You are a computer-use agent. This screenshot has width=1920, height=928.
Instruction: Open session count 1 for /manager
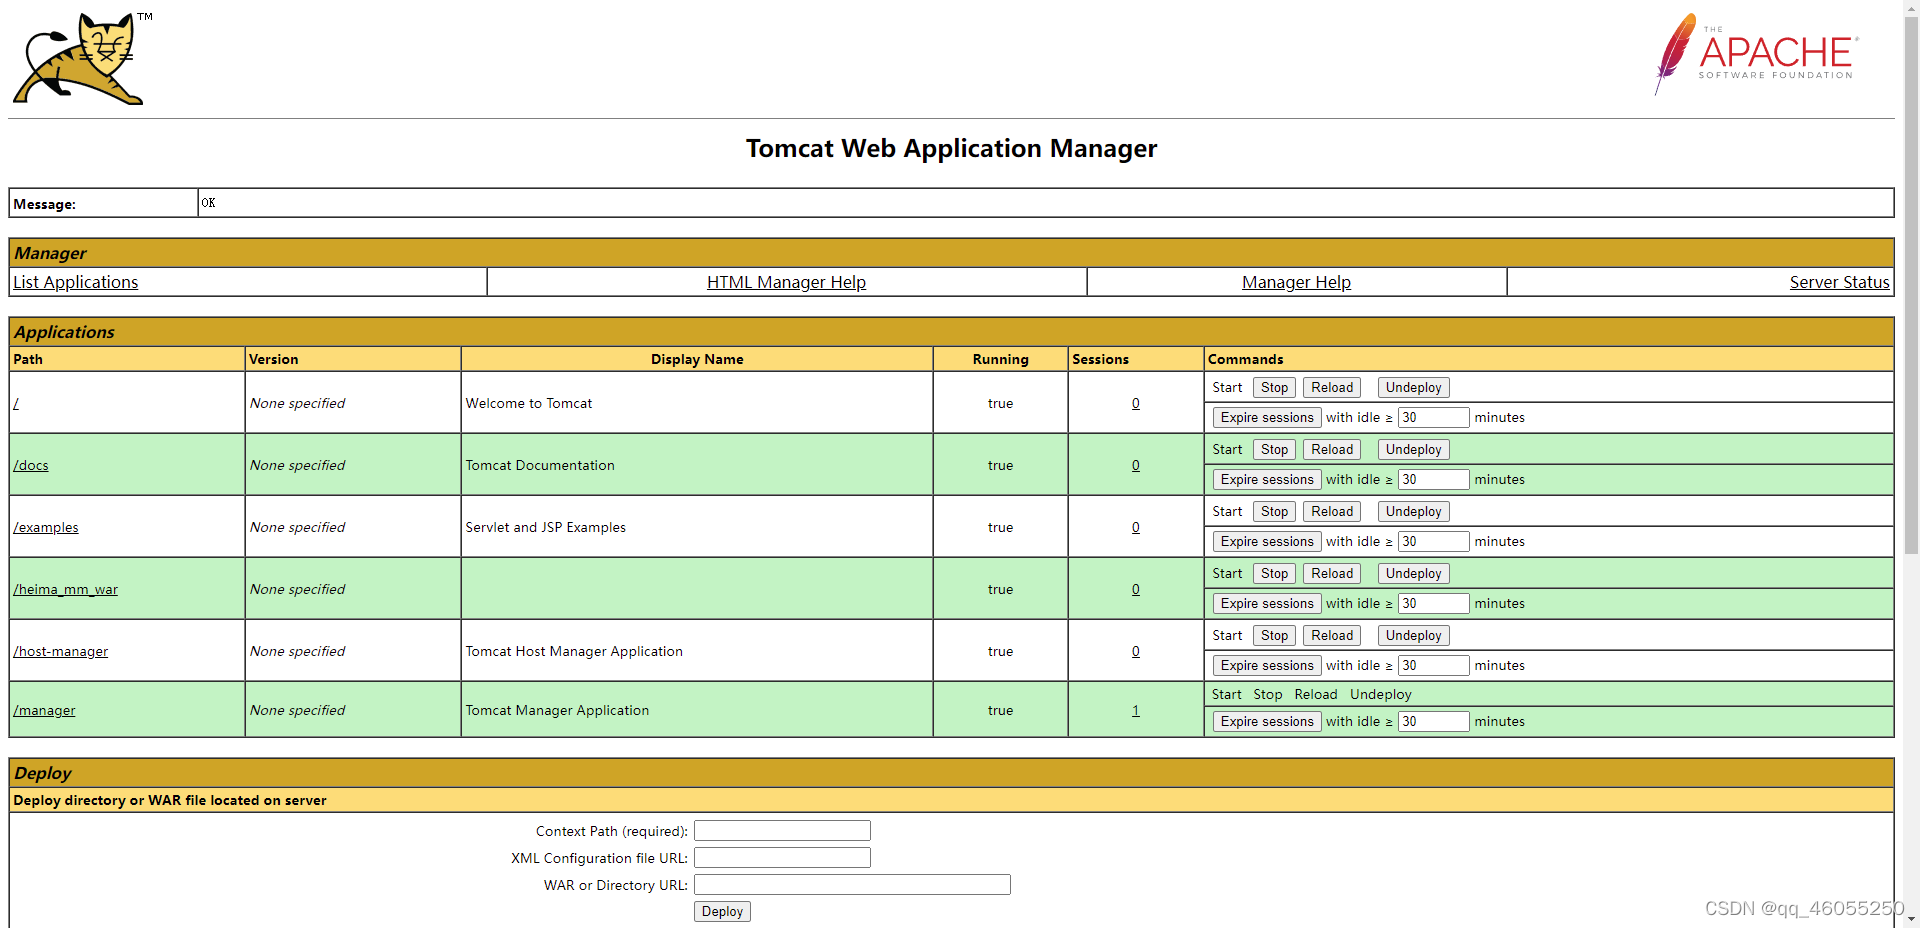point(1136,710)
